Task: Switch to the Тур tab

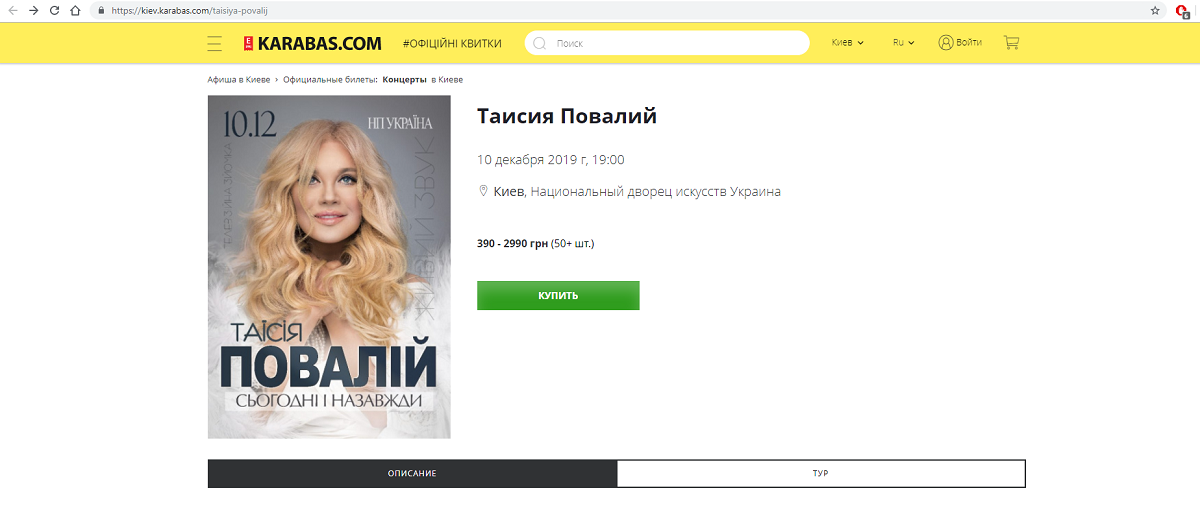Action: [821, 473]
